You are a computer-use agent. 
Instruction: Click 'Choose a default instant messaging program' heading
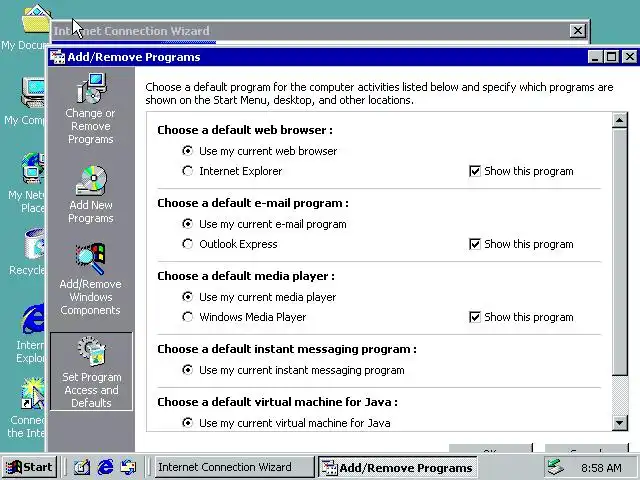click(x=287, y=349)
